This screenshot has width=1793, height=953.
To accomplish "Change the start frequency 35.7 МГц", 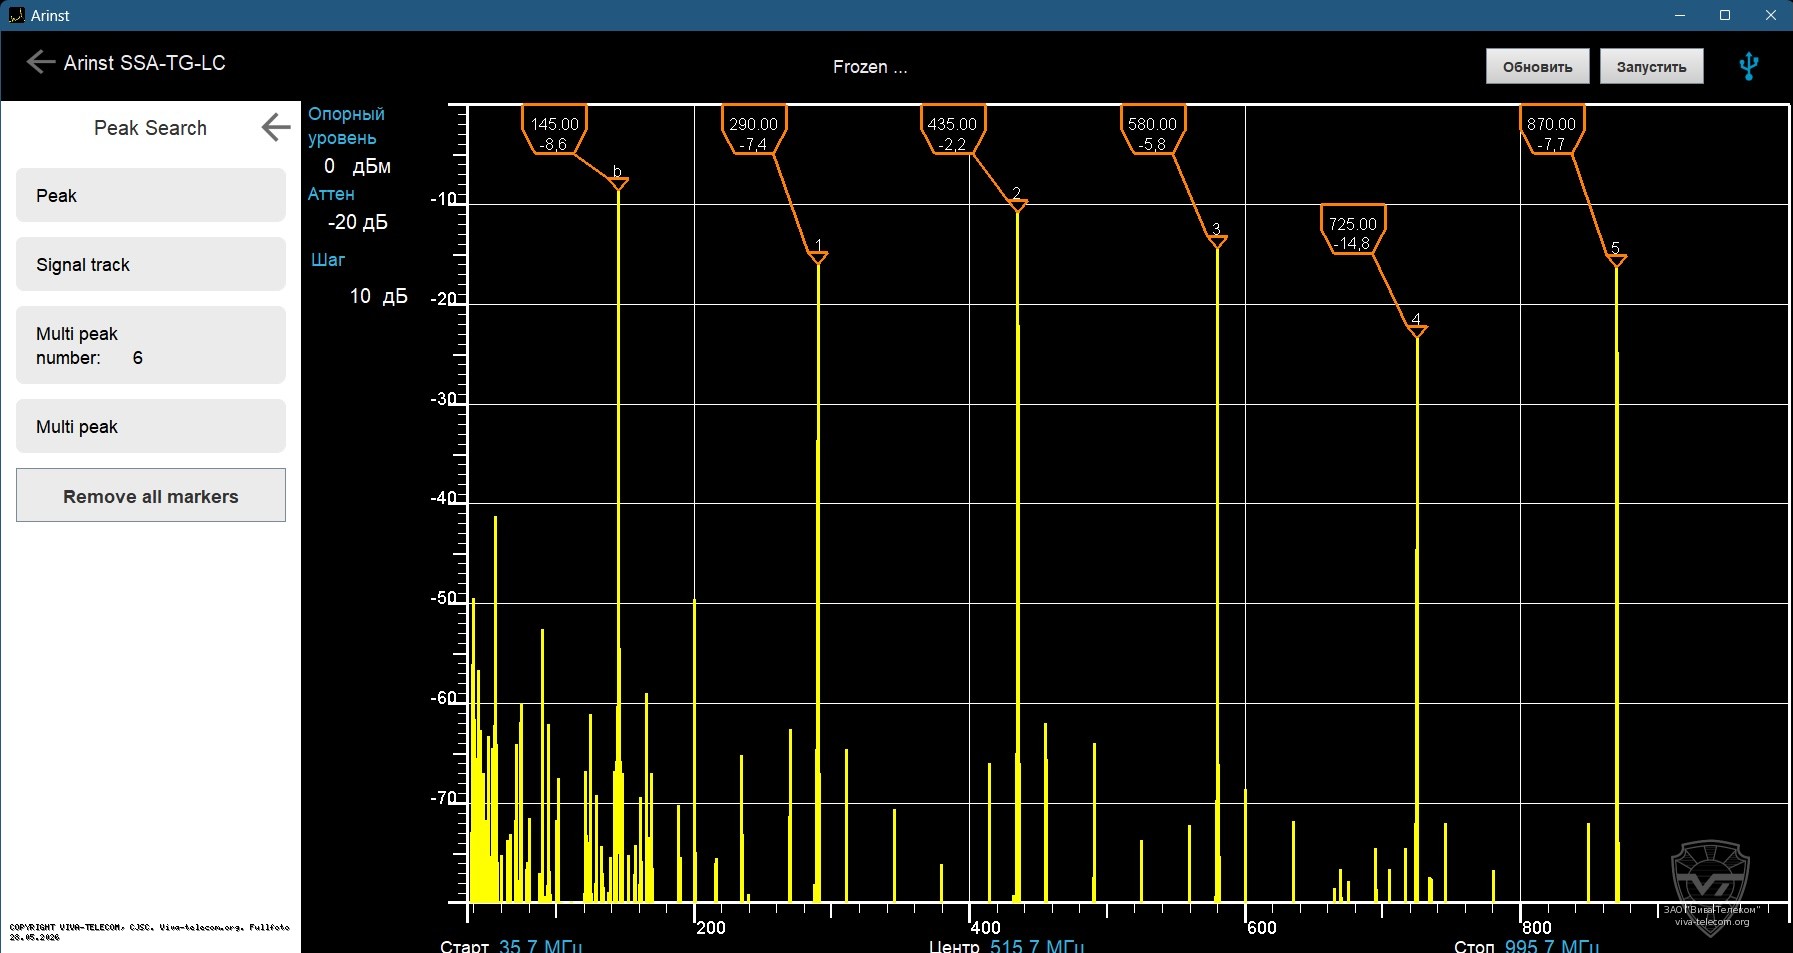I will click(x=540, y=946).
